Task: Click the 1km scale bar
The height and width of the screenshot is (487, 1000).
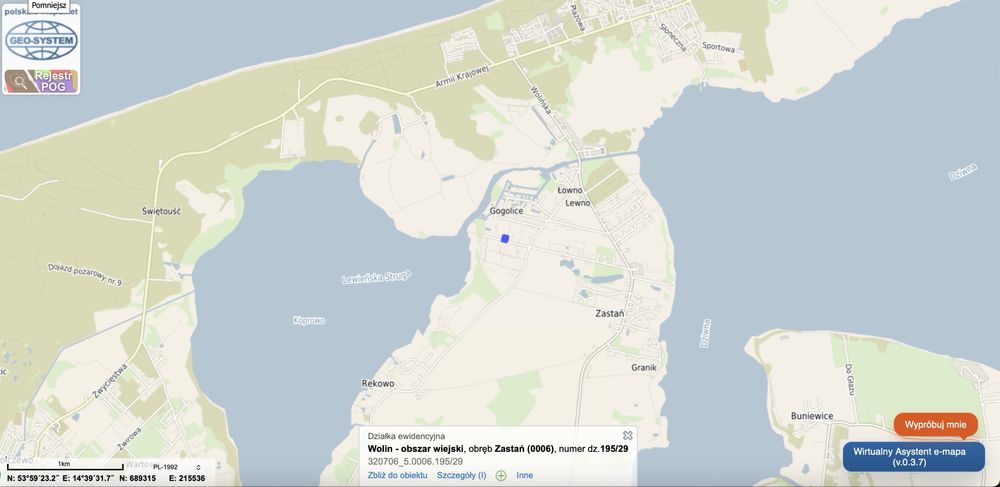Action: (x=65, y=466)
